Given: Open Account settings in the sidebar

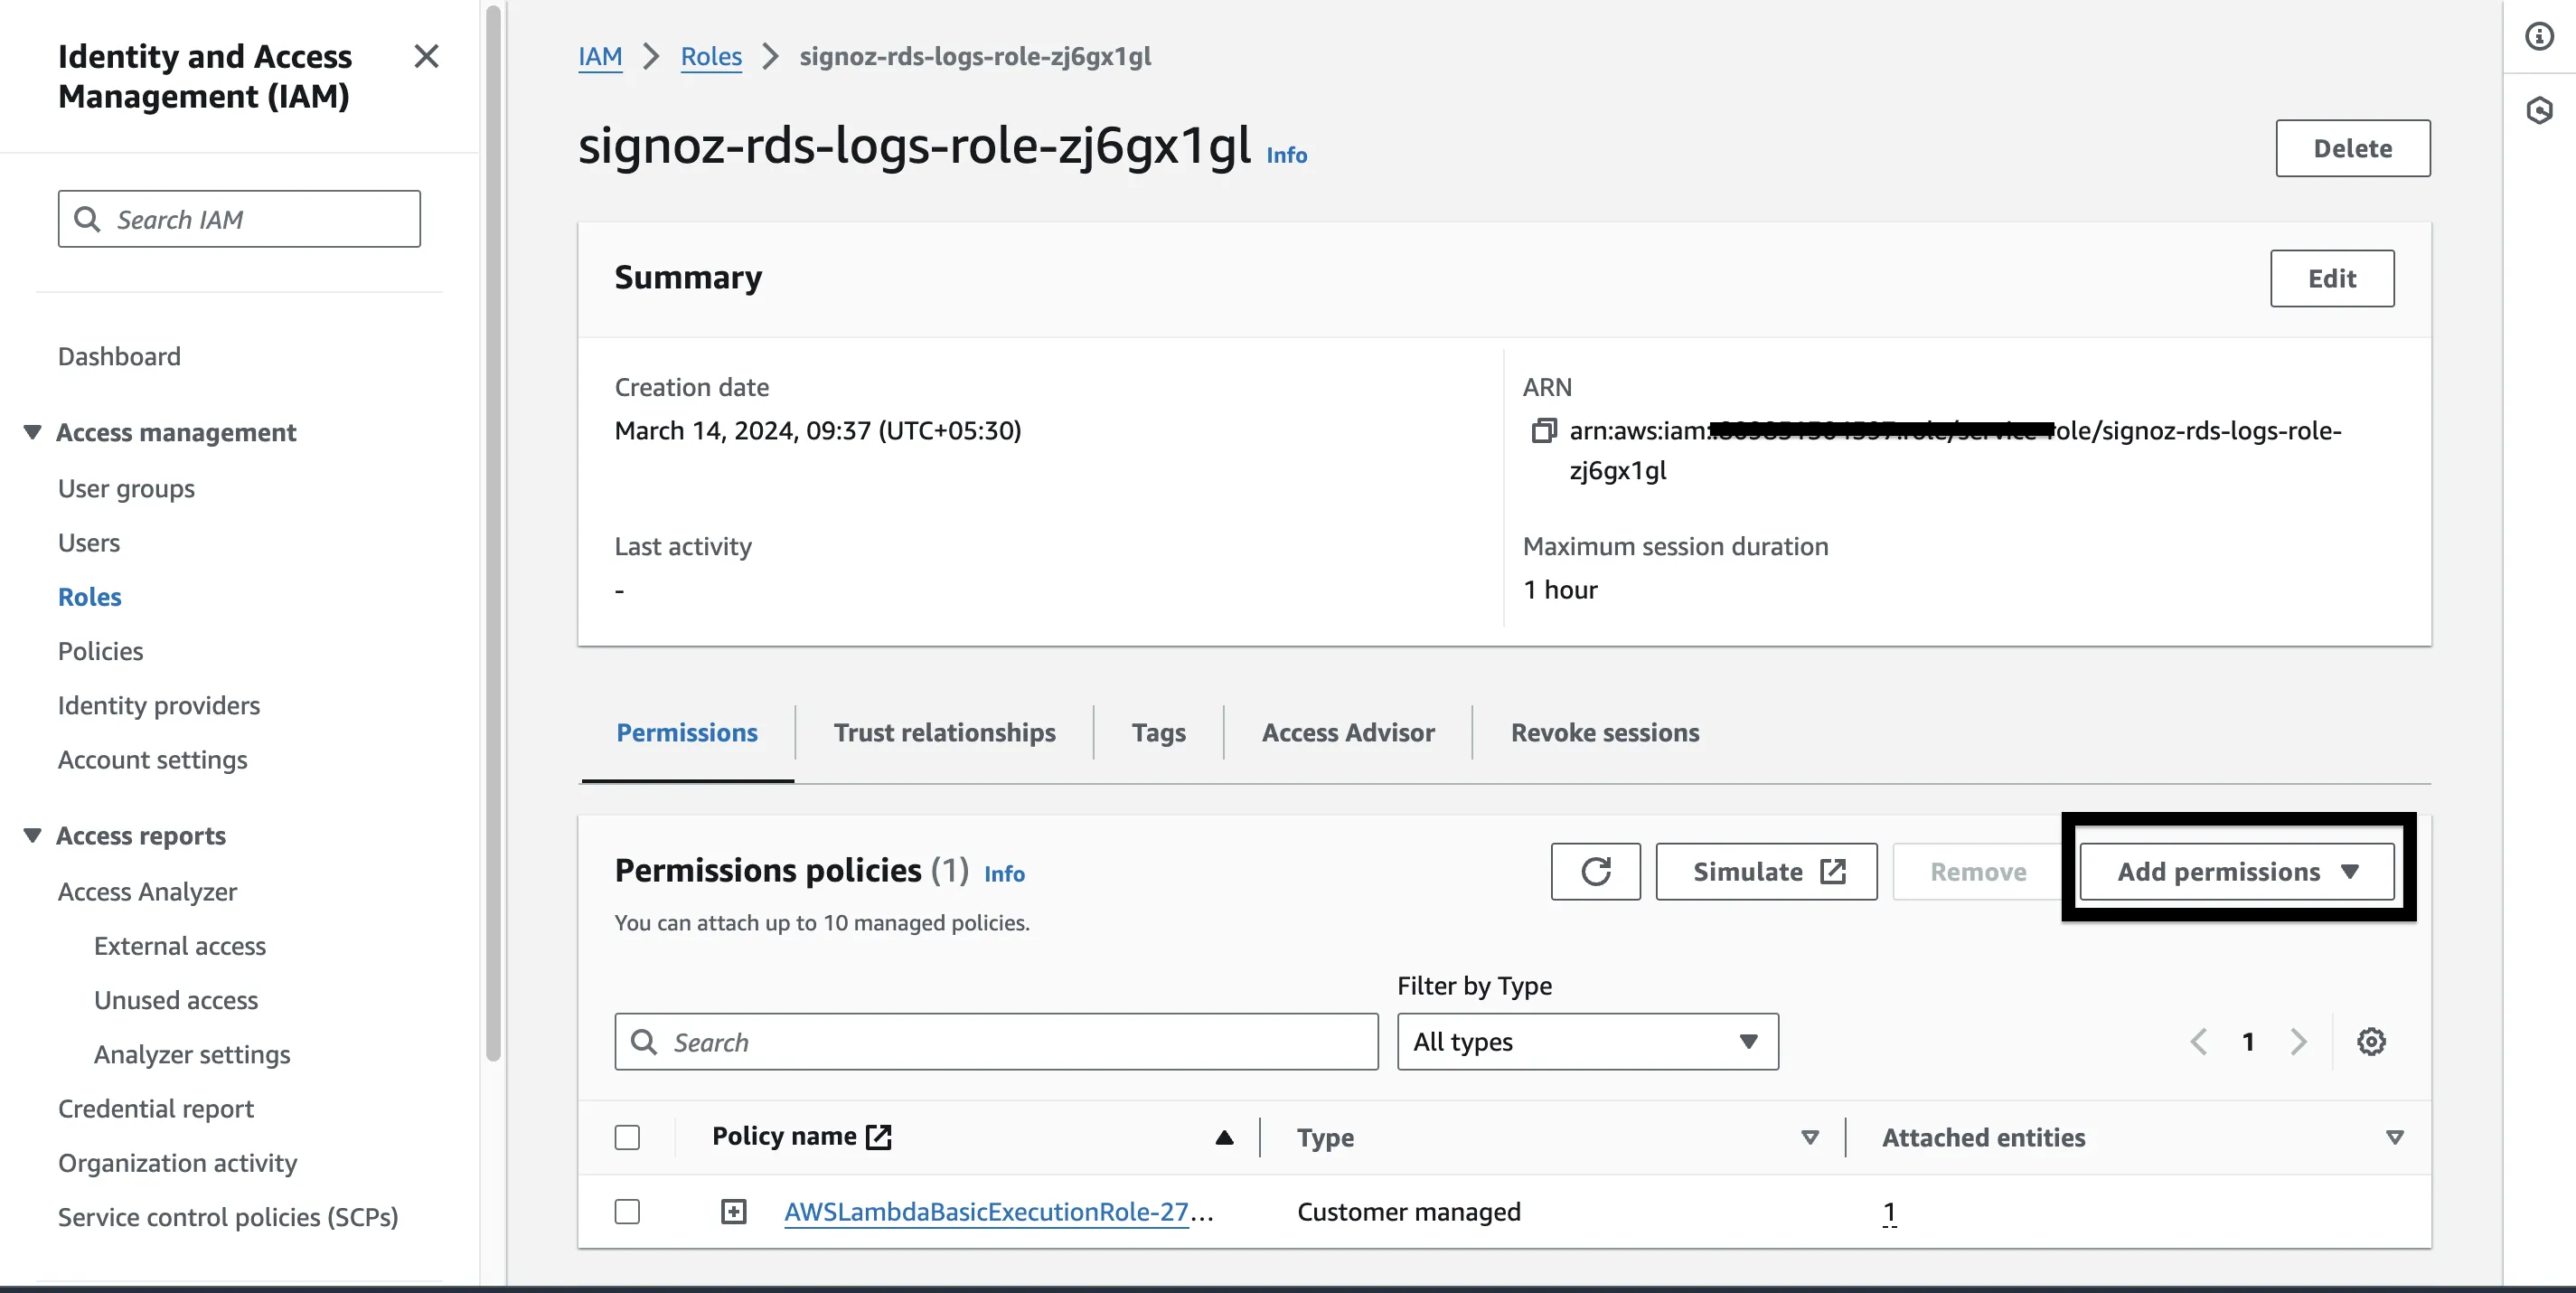Looking at the screenshot, I should point(152,759).
